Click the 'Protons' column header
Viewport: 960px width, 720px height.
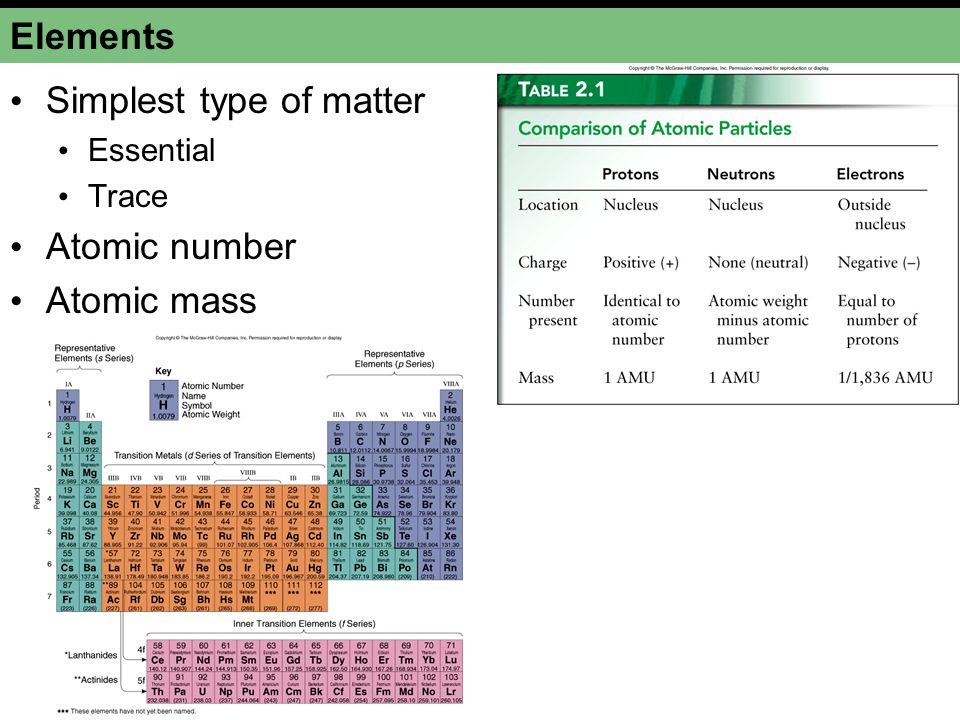[630, 174]
